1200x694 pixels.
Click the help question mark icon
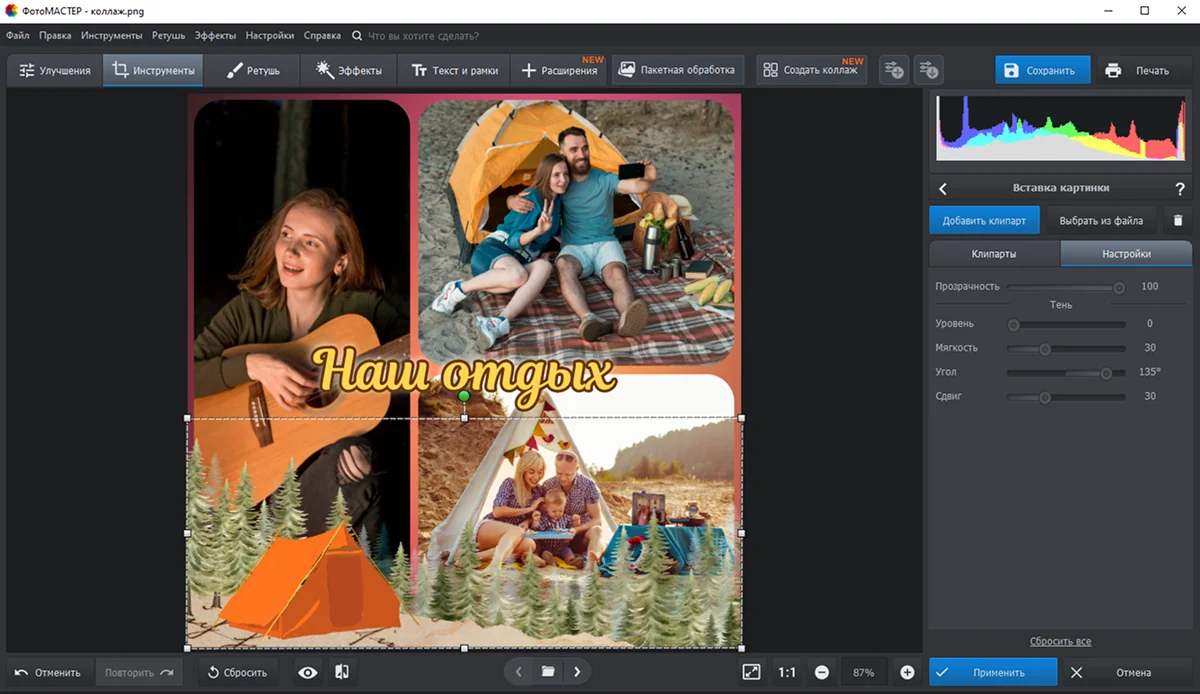1180,188
